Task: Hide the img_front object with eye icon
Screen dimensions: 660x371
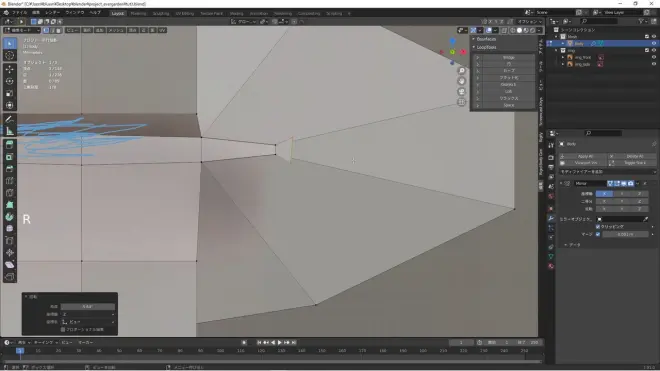Action: click(654, 57)
